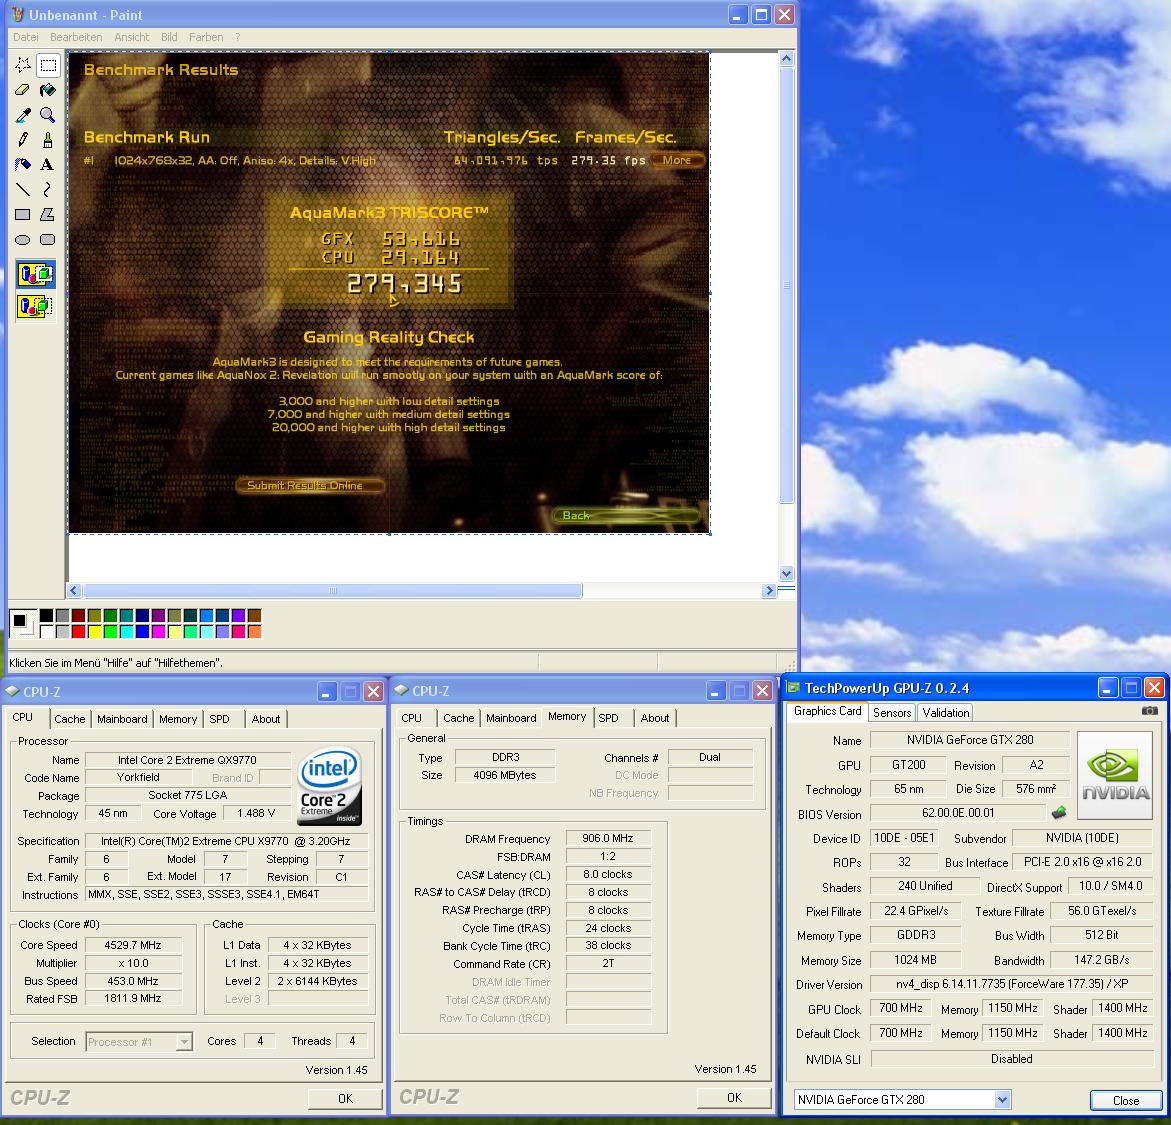Enable opaque selection mode in Paint
The height and width of the screenshot is (1125, 1171).
(36, 275)
